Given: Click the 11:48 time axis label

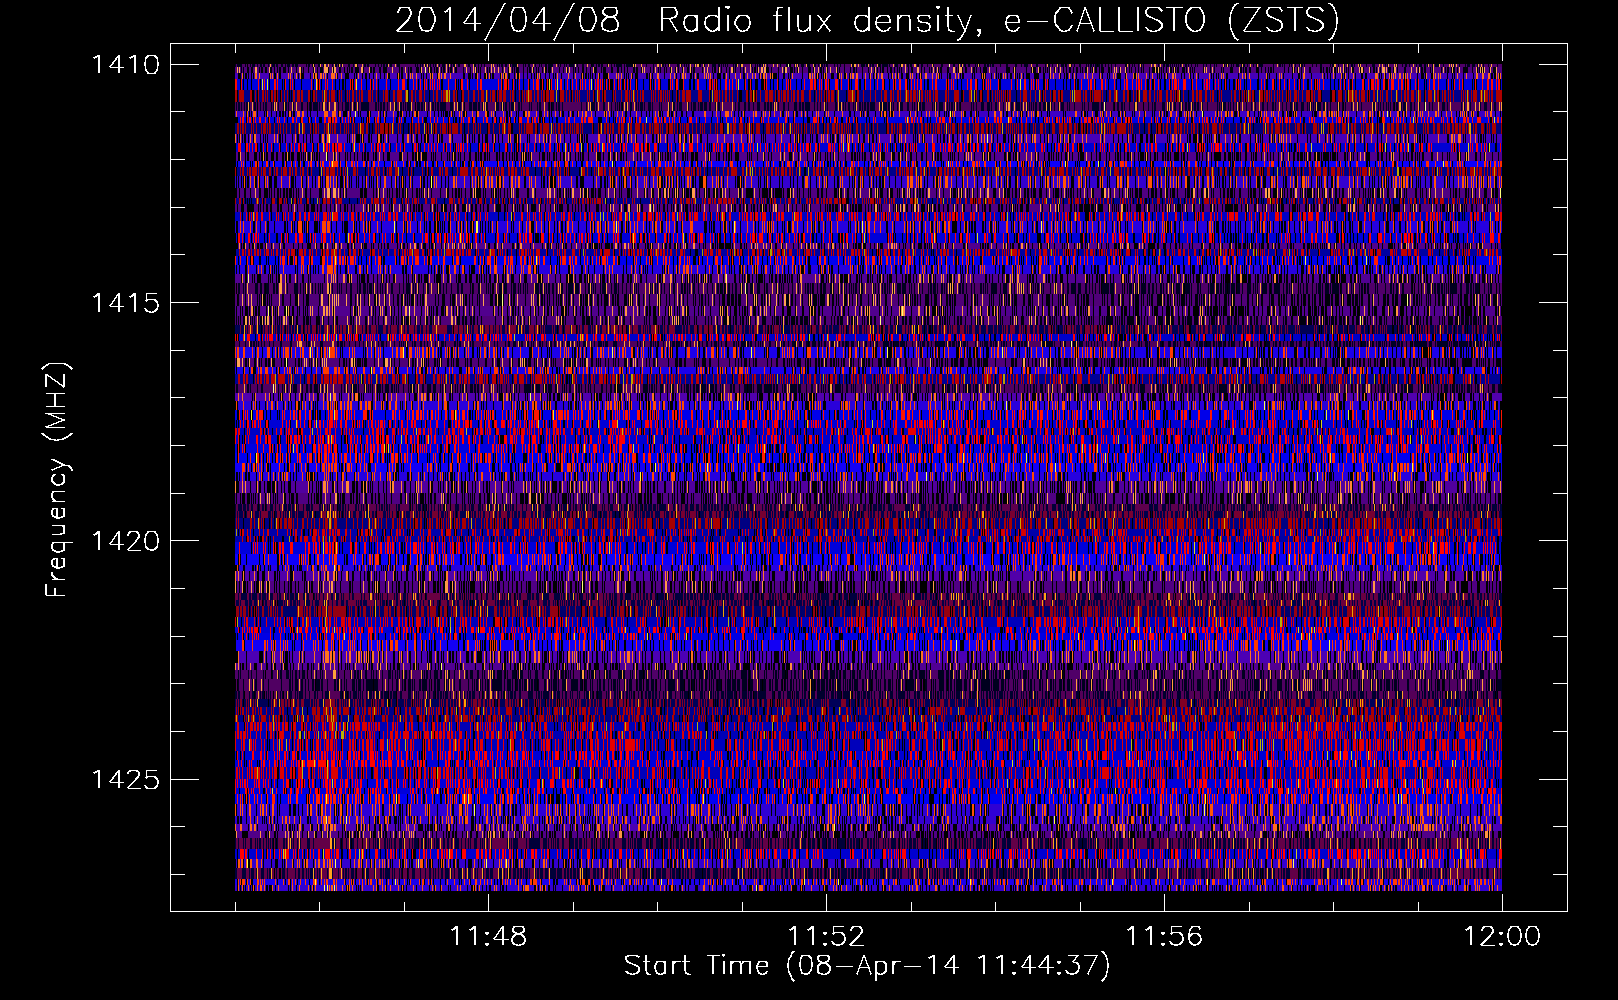Looking at the screenshot, I should coord(488,937).
